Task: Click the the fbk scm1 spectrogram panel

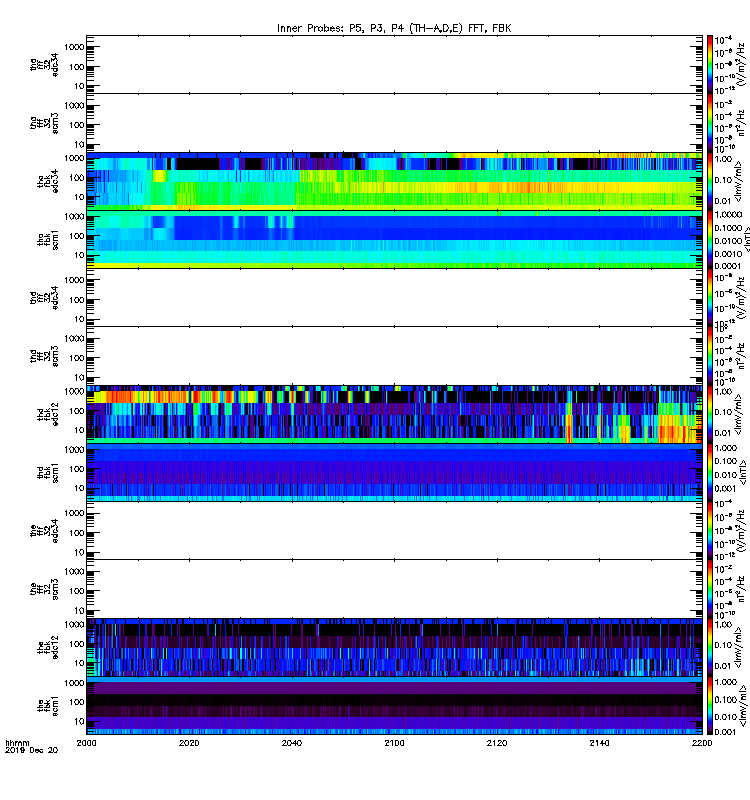Action: [394, 706]
